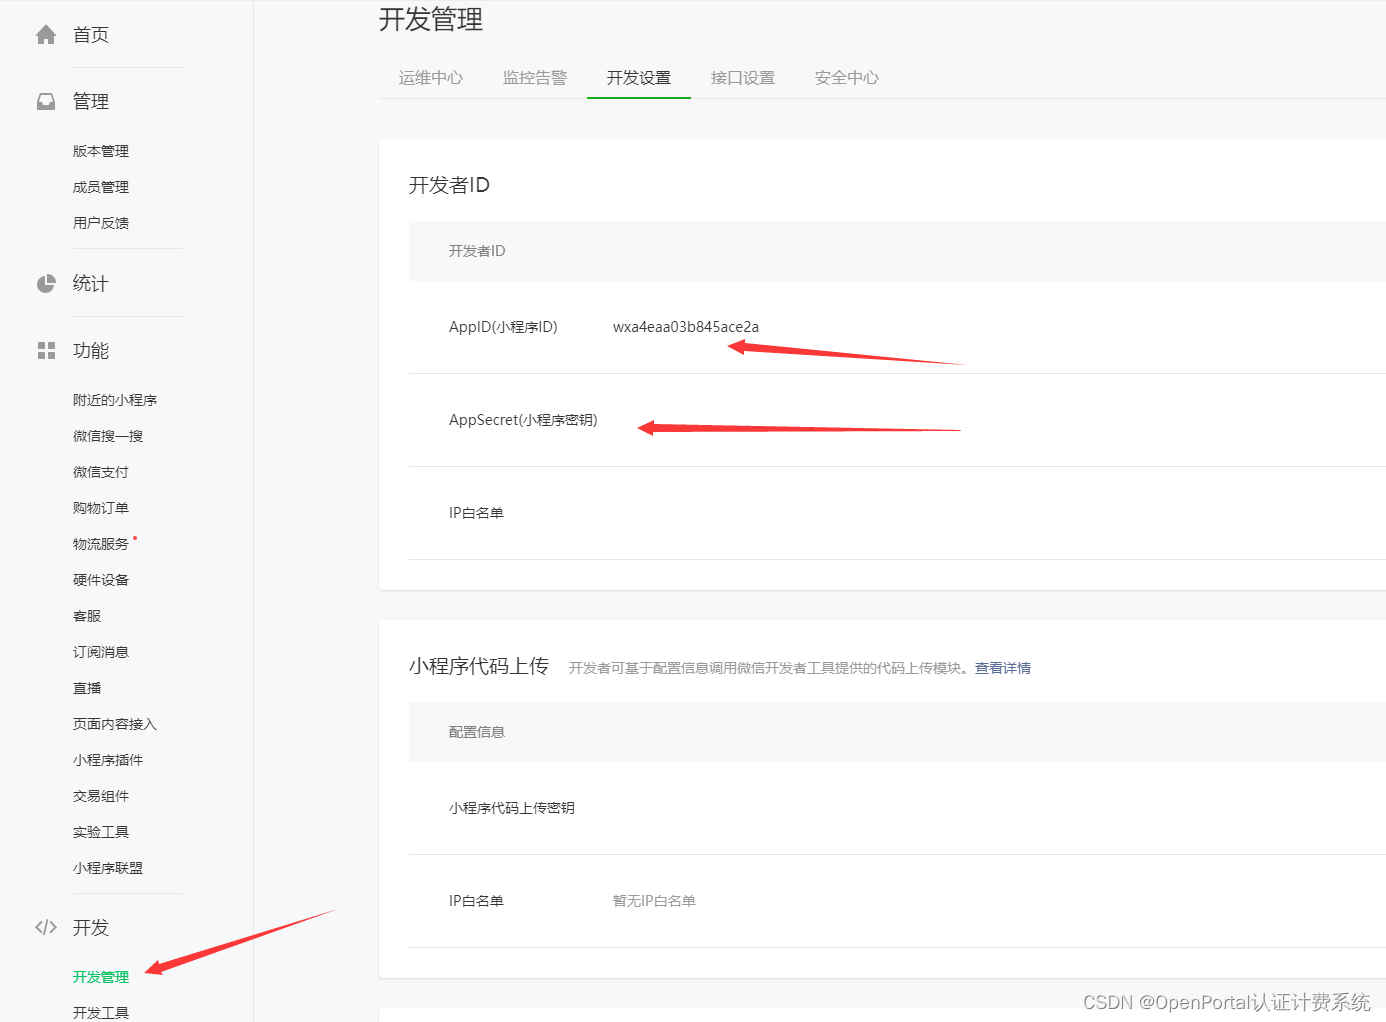
Task: Open 硬件设备 in the sidebar
Action: 101,580
